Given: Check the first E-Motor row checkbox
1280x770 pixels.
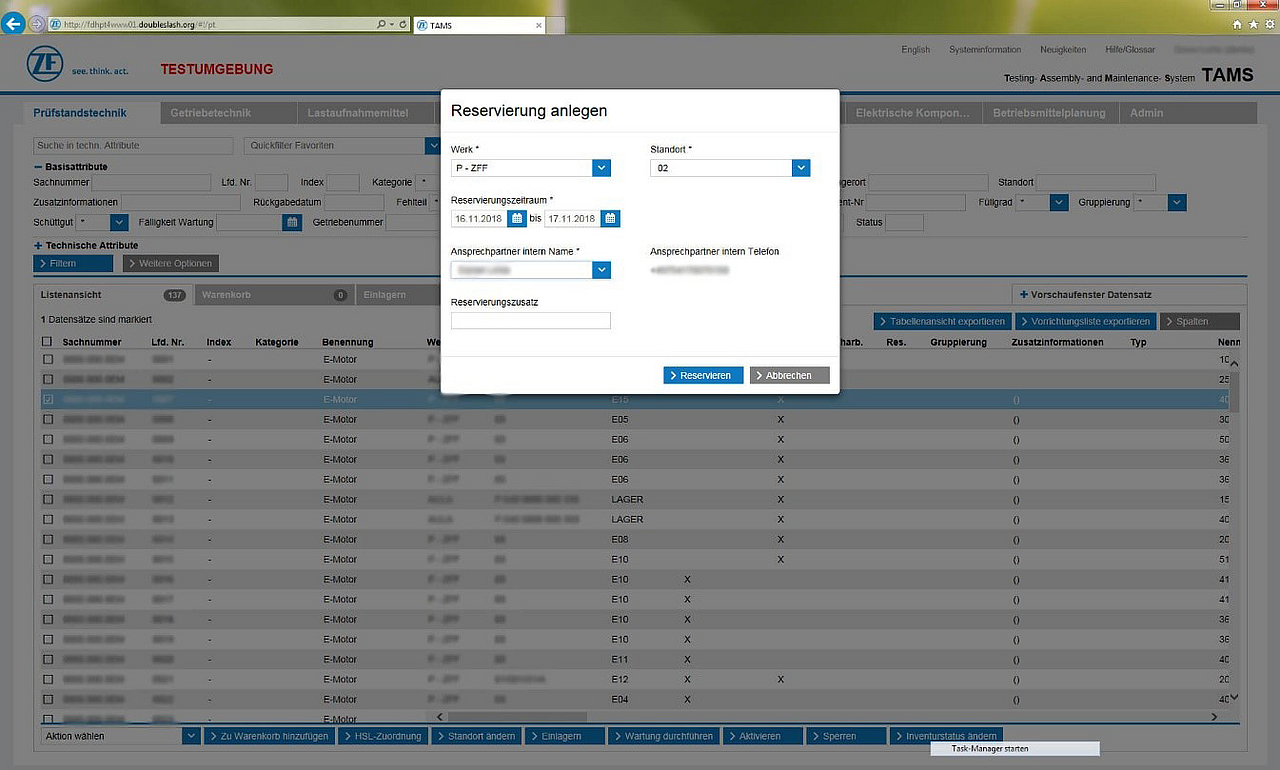Looking at the screenshot, I should click(x=47, y=360).
